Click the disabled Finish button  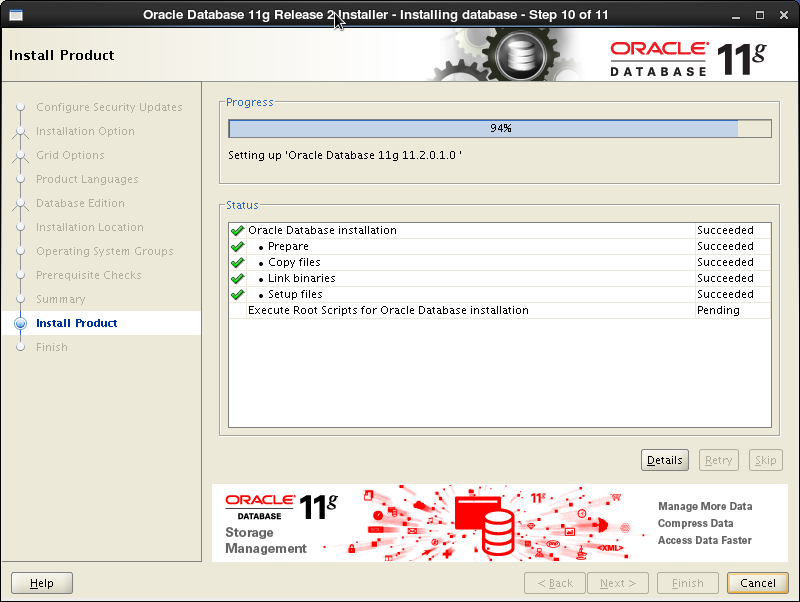pos(688,583)
